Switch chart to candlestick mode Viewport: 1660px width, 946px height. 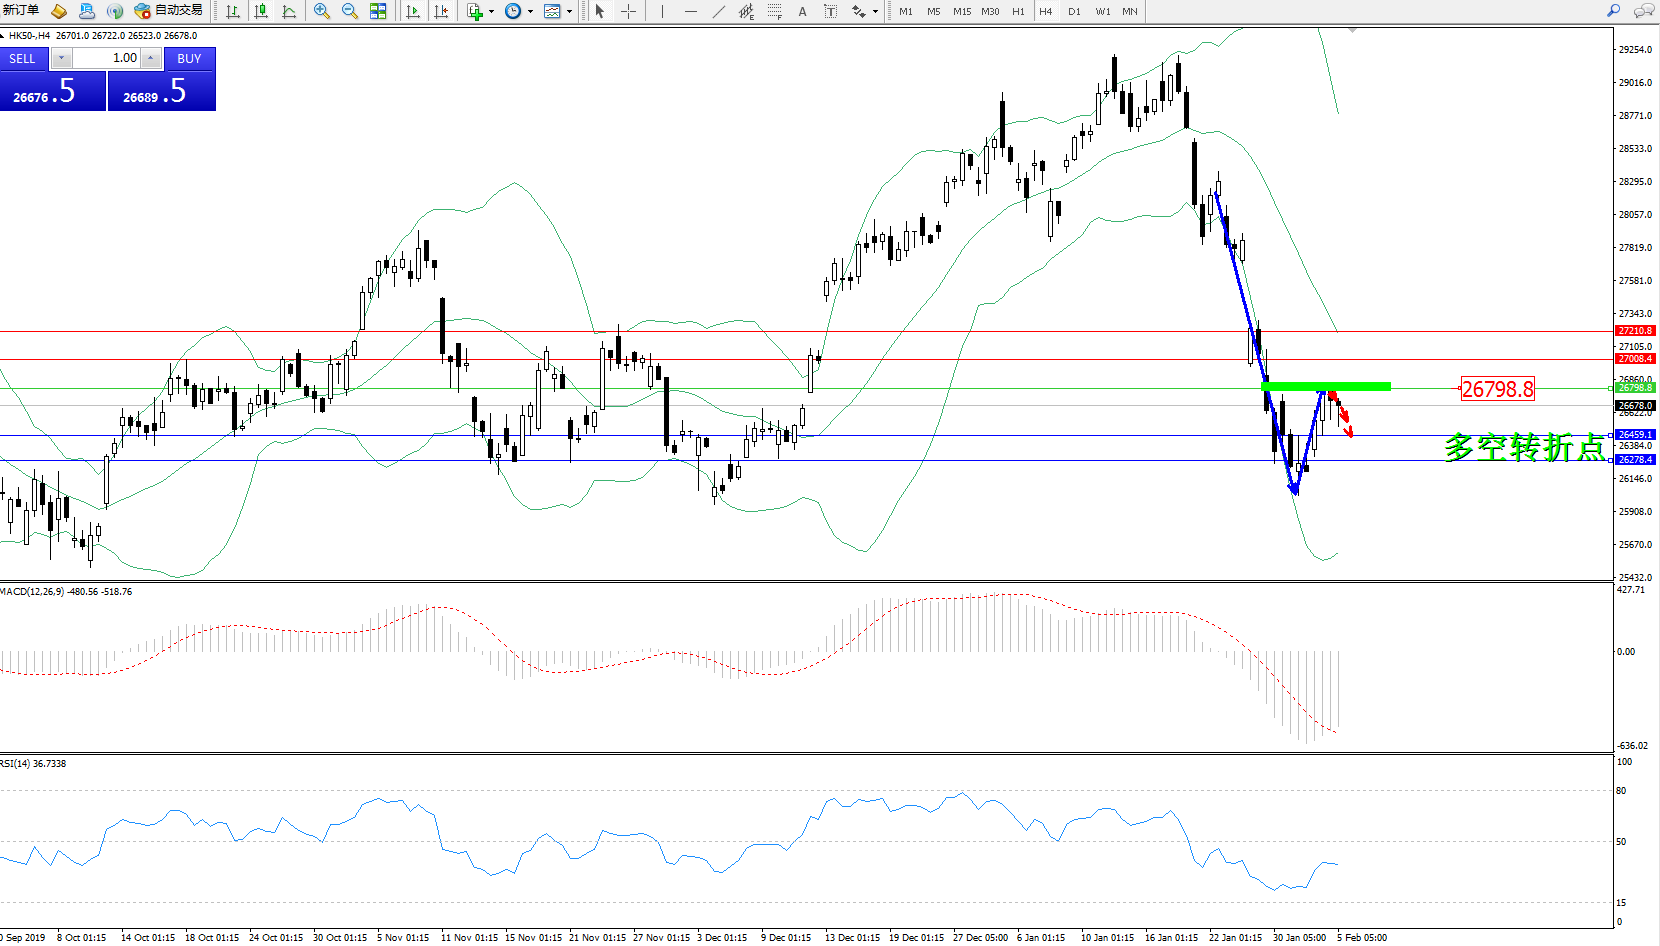point(261,11)
